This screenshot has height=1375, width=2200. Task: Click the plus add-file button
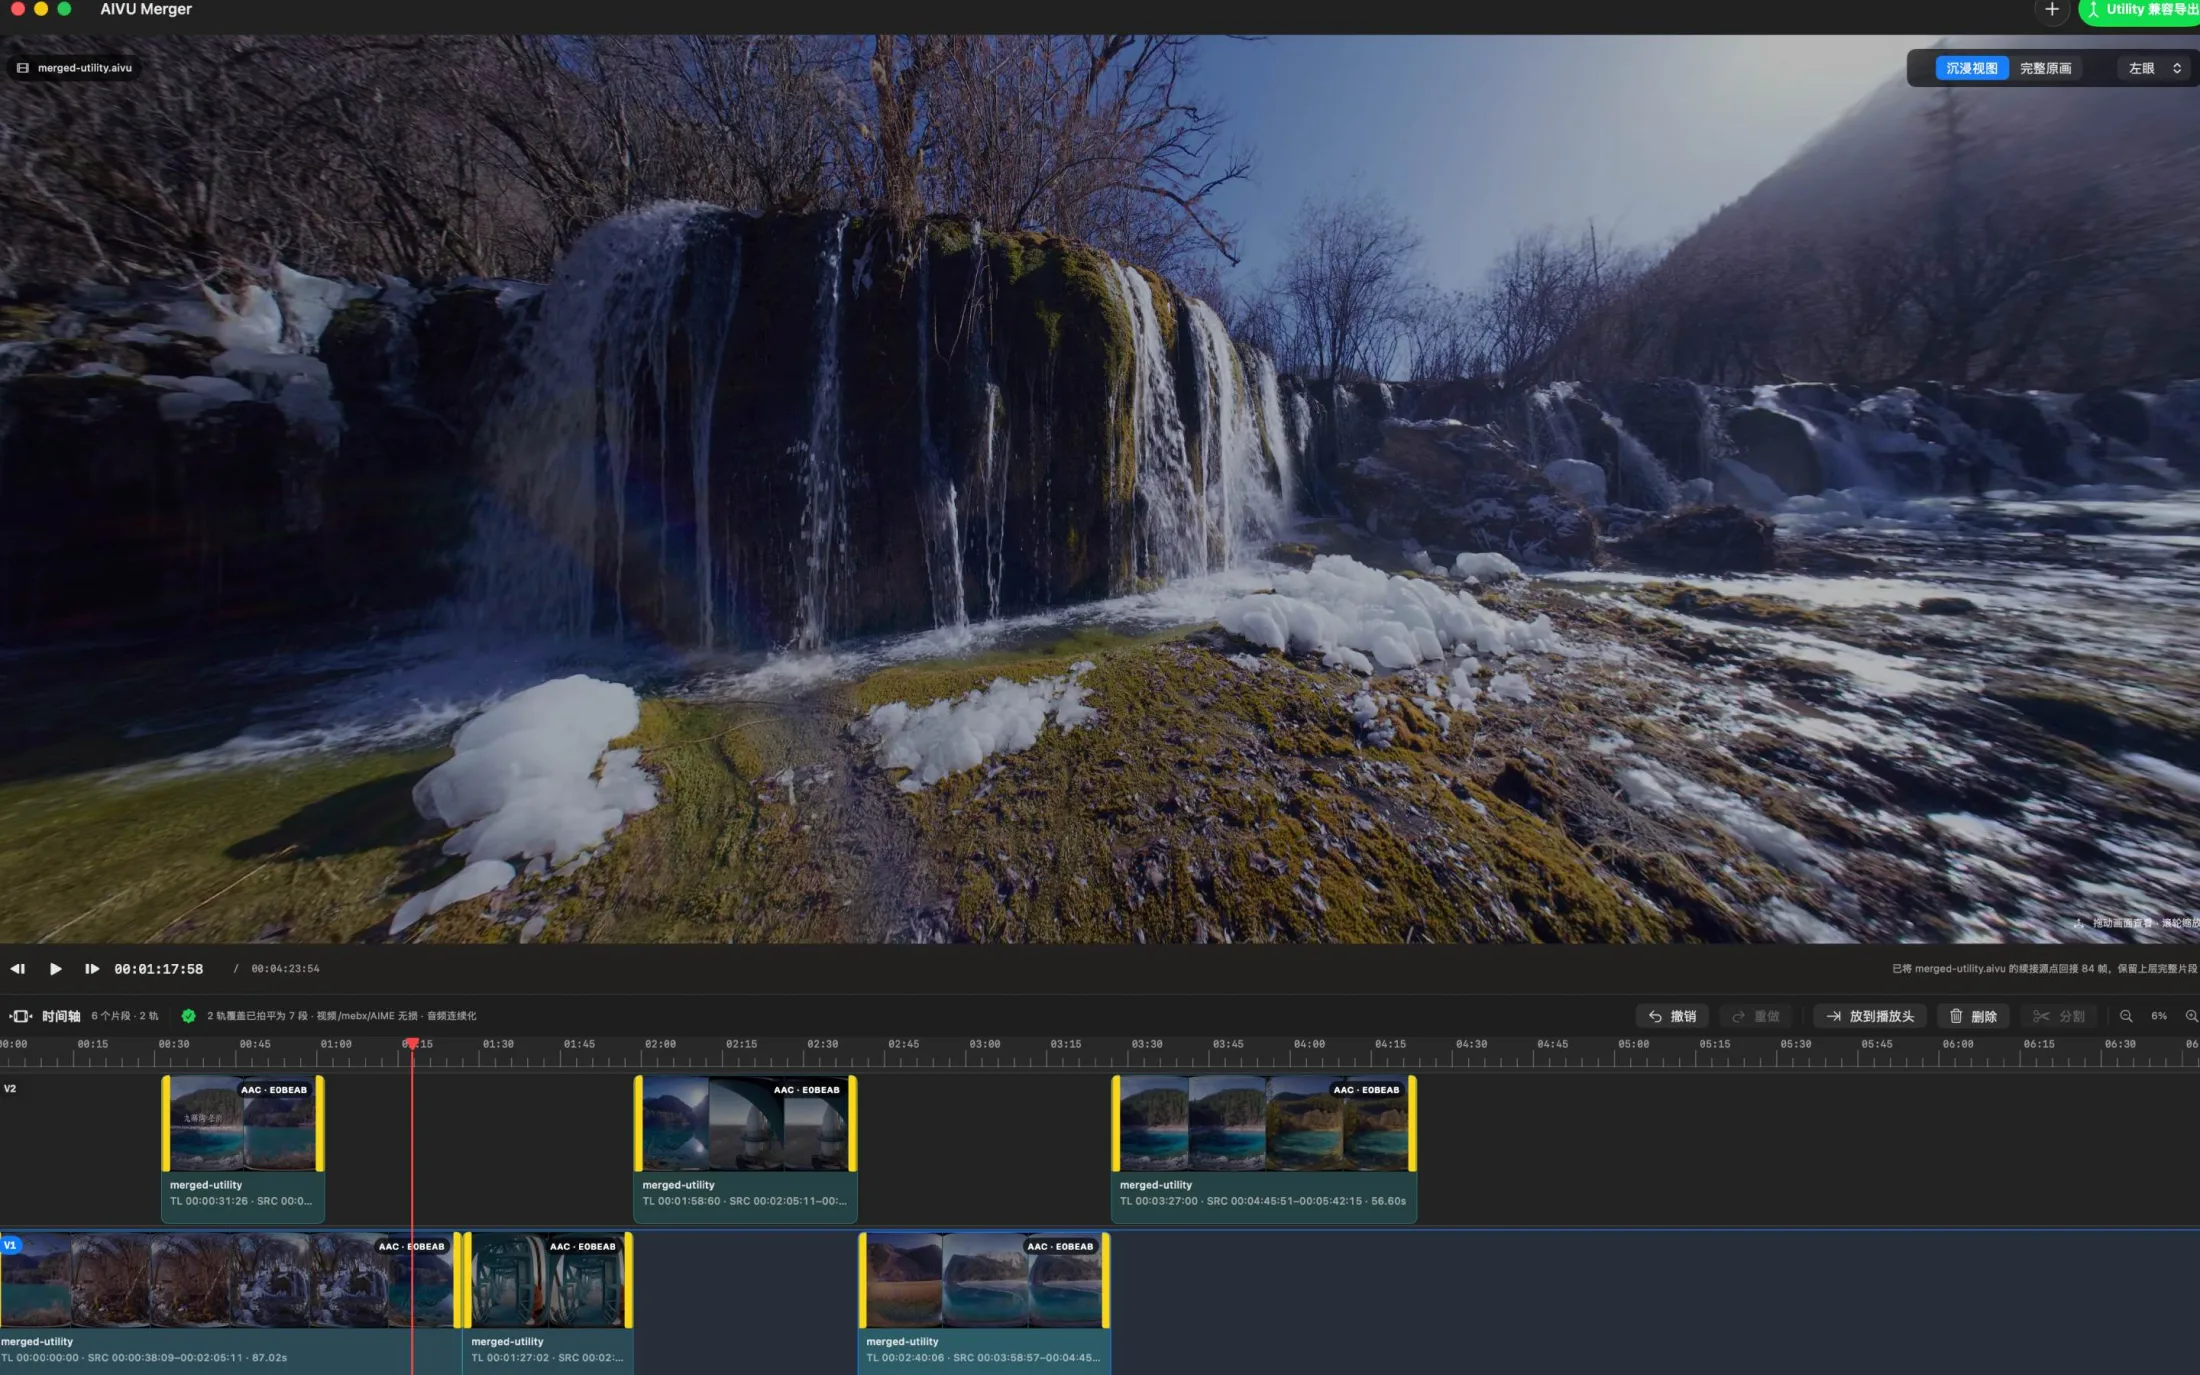(x=2051, y=10)
